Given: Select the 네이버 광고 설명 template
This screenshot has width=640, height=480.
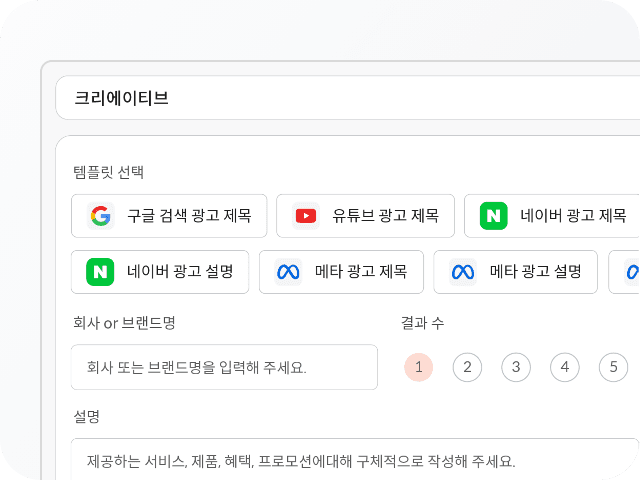Looking at the screenshot, I should tap(160, 272).
